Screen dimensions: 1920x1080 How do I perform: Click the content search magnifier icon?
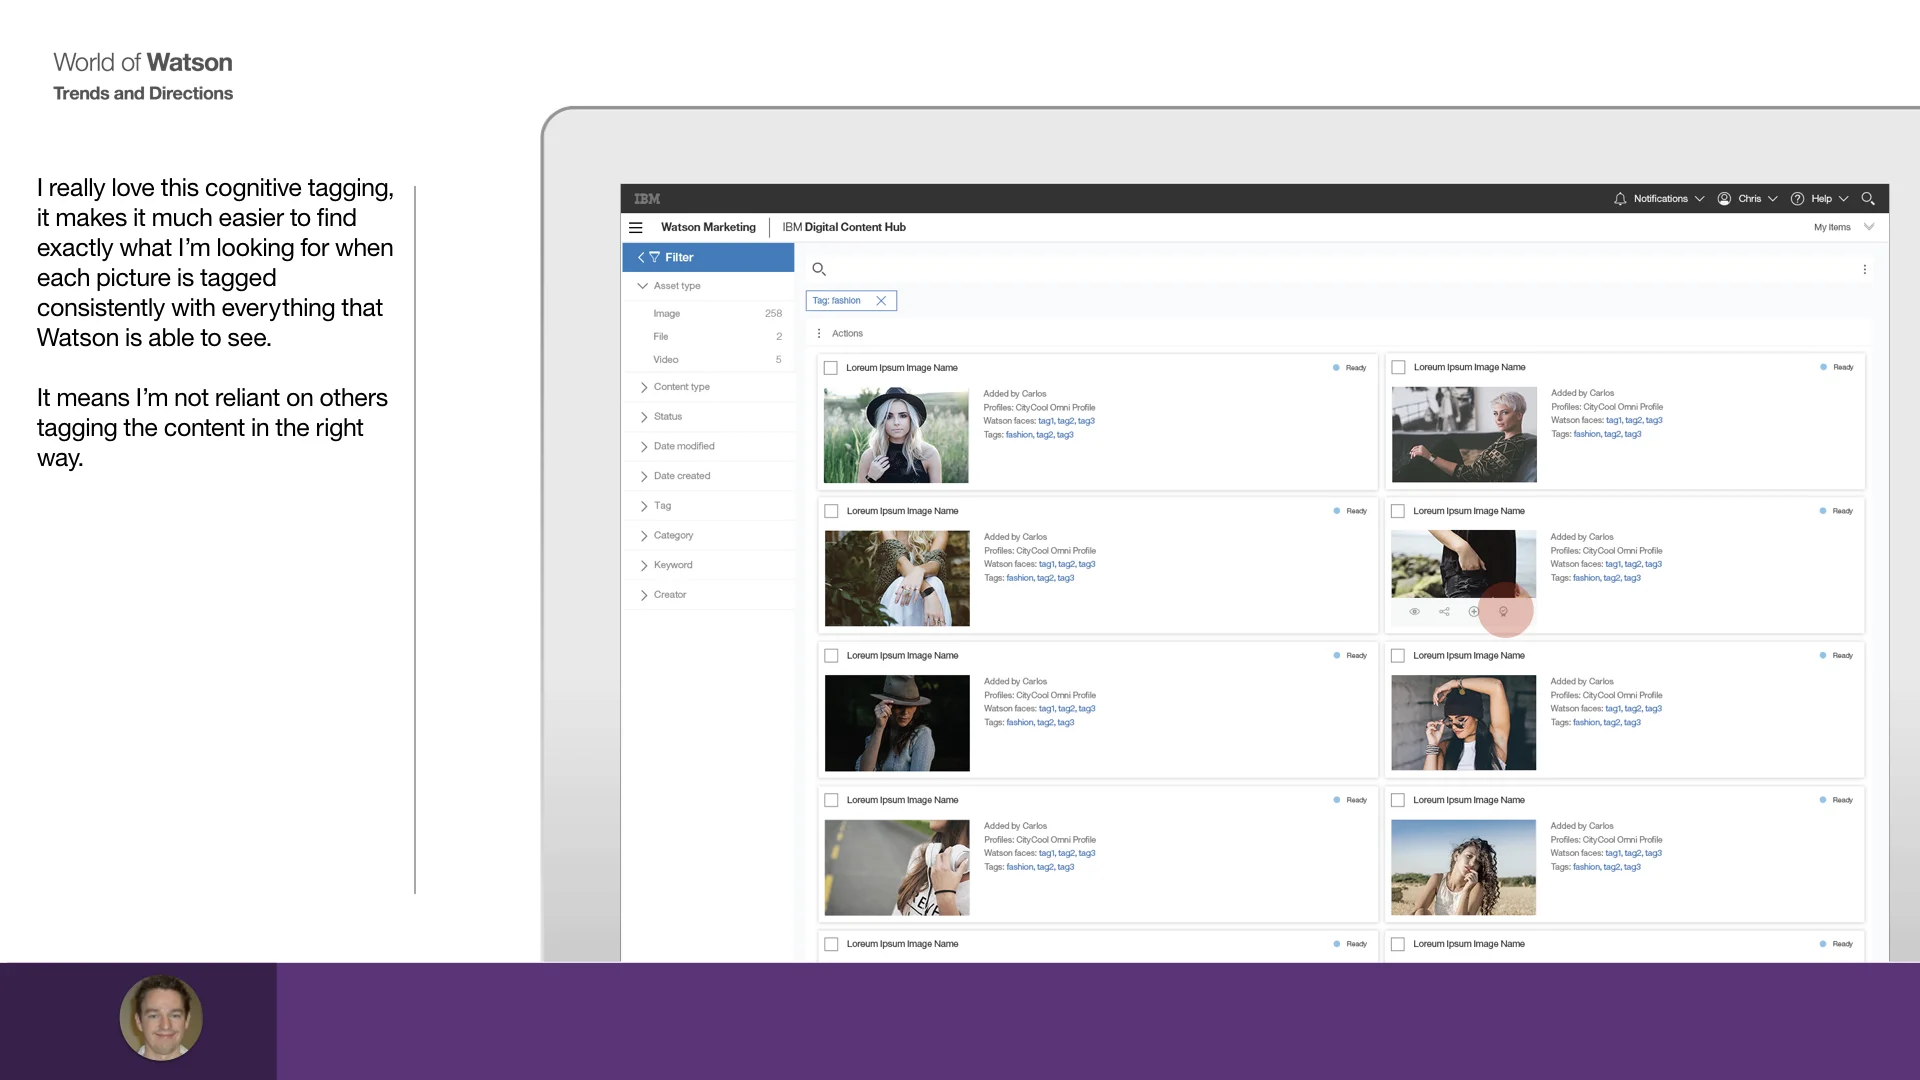pyautogui.click(x=819, y=269)
